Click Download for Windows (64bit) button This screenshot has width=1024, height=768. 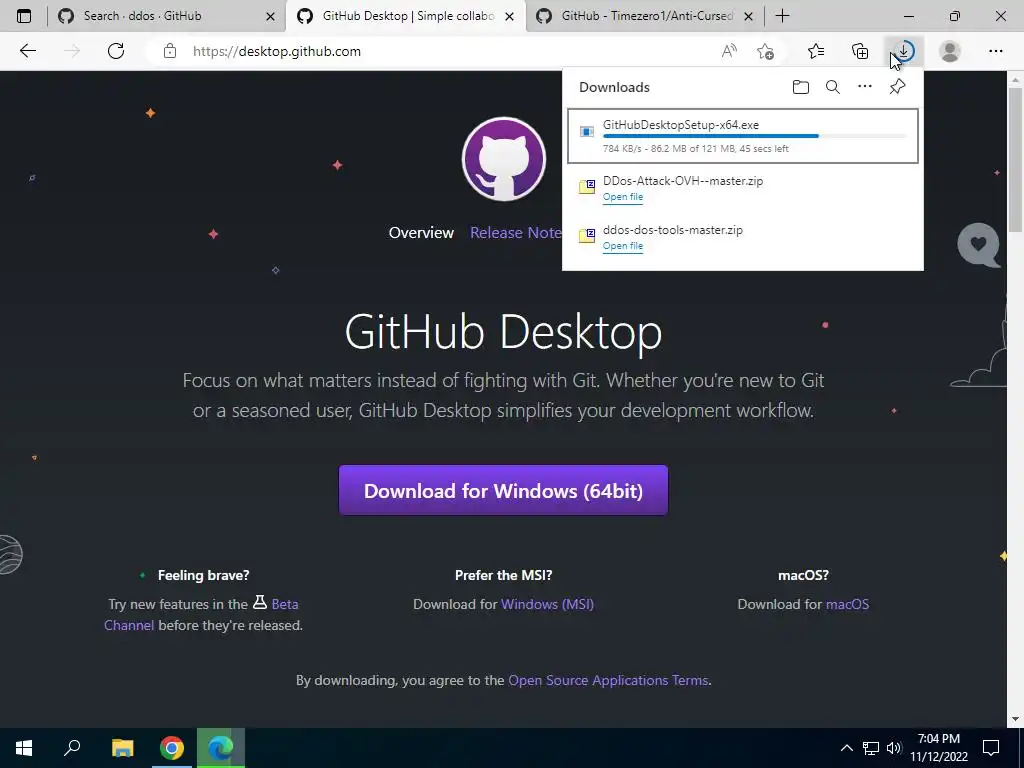click(504, 490)
